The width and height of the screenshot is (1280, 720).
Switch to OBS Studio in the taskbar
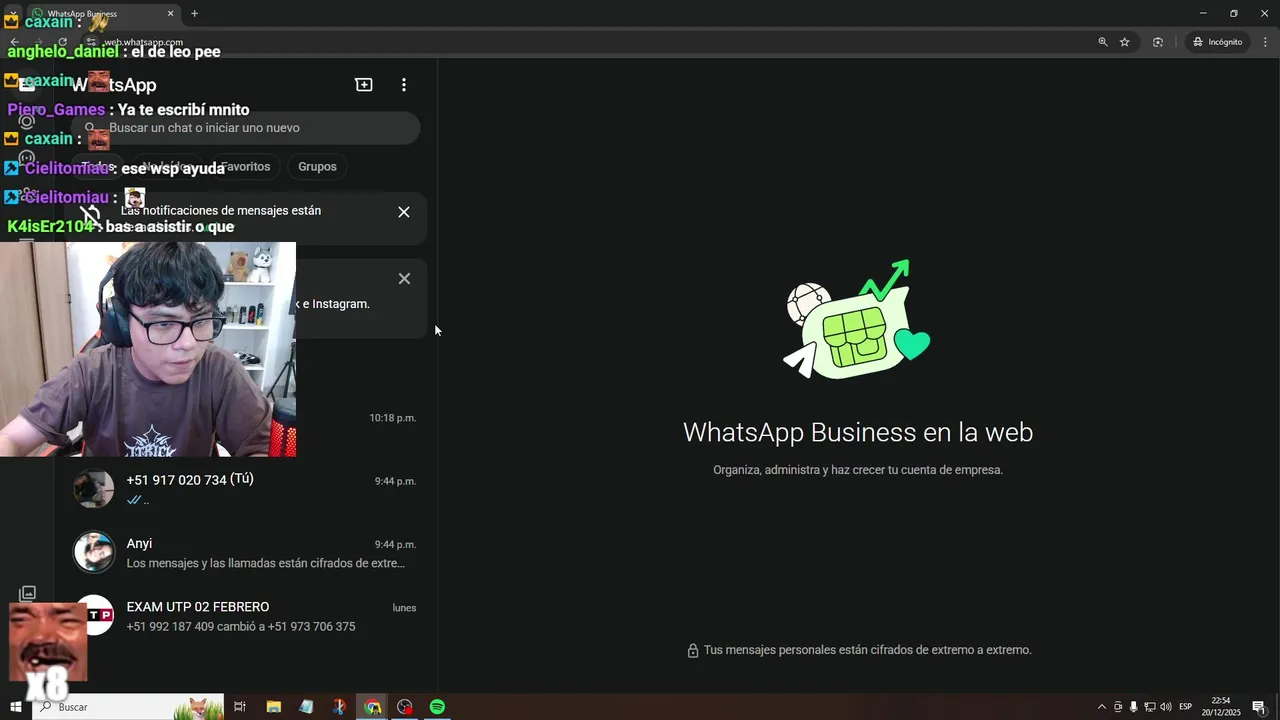pos(405,707)
